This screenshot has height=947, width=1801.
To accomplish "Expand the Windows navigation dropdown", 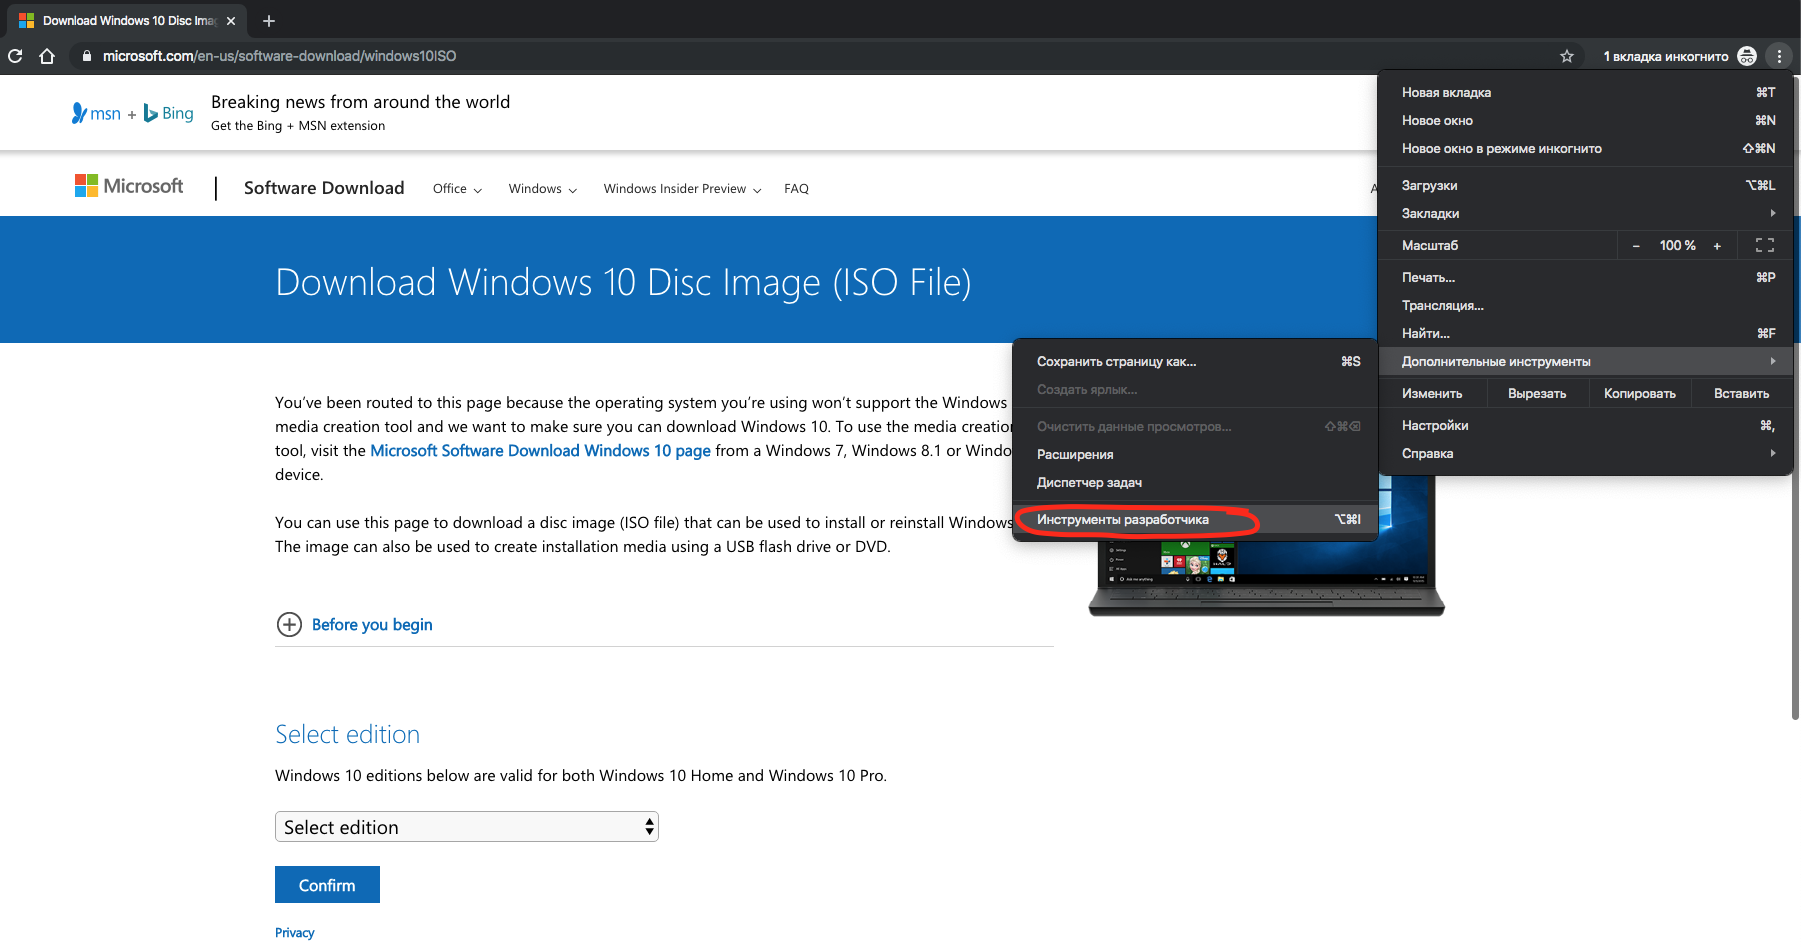I will pyautogui.click(x=543, y=189).
